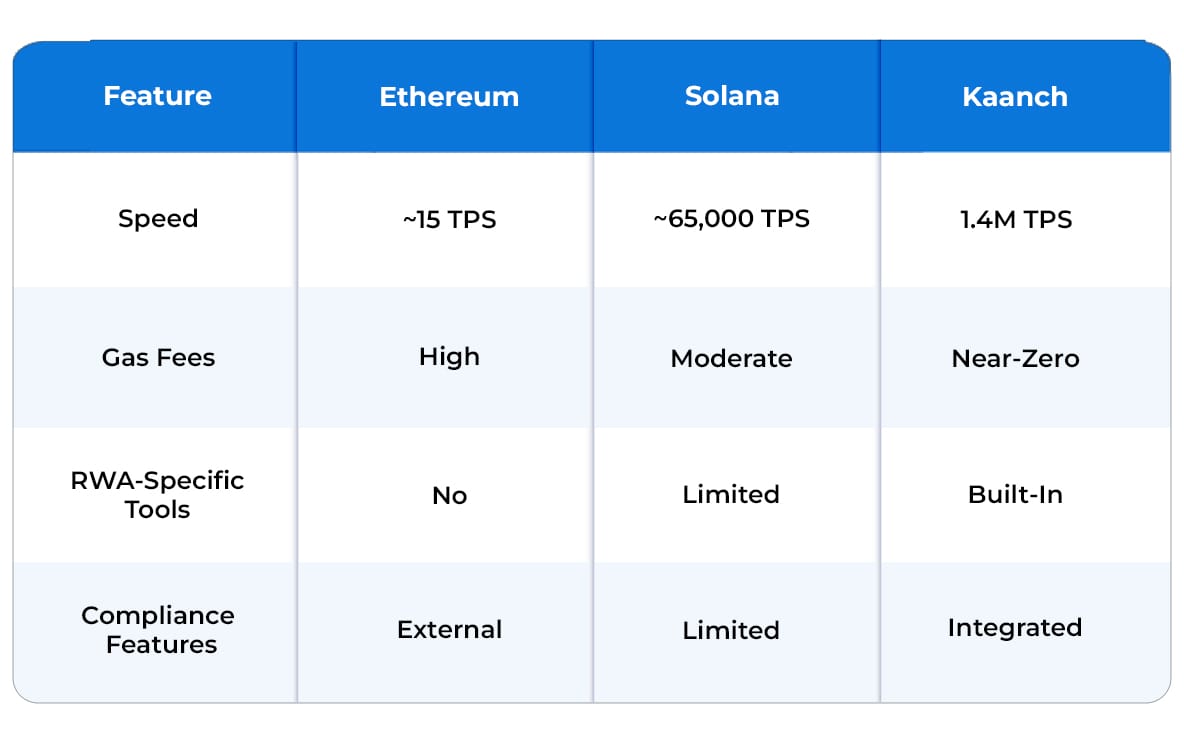
Task: Click the Gas Fees row label
Action: coord(158,358)
